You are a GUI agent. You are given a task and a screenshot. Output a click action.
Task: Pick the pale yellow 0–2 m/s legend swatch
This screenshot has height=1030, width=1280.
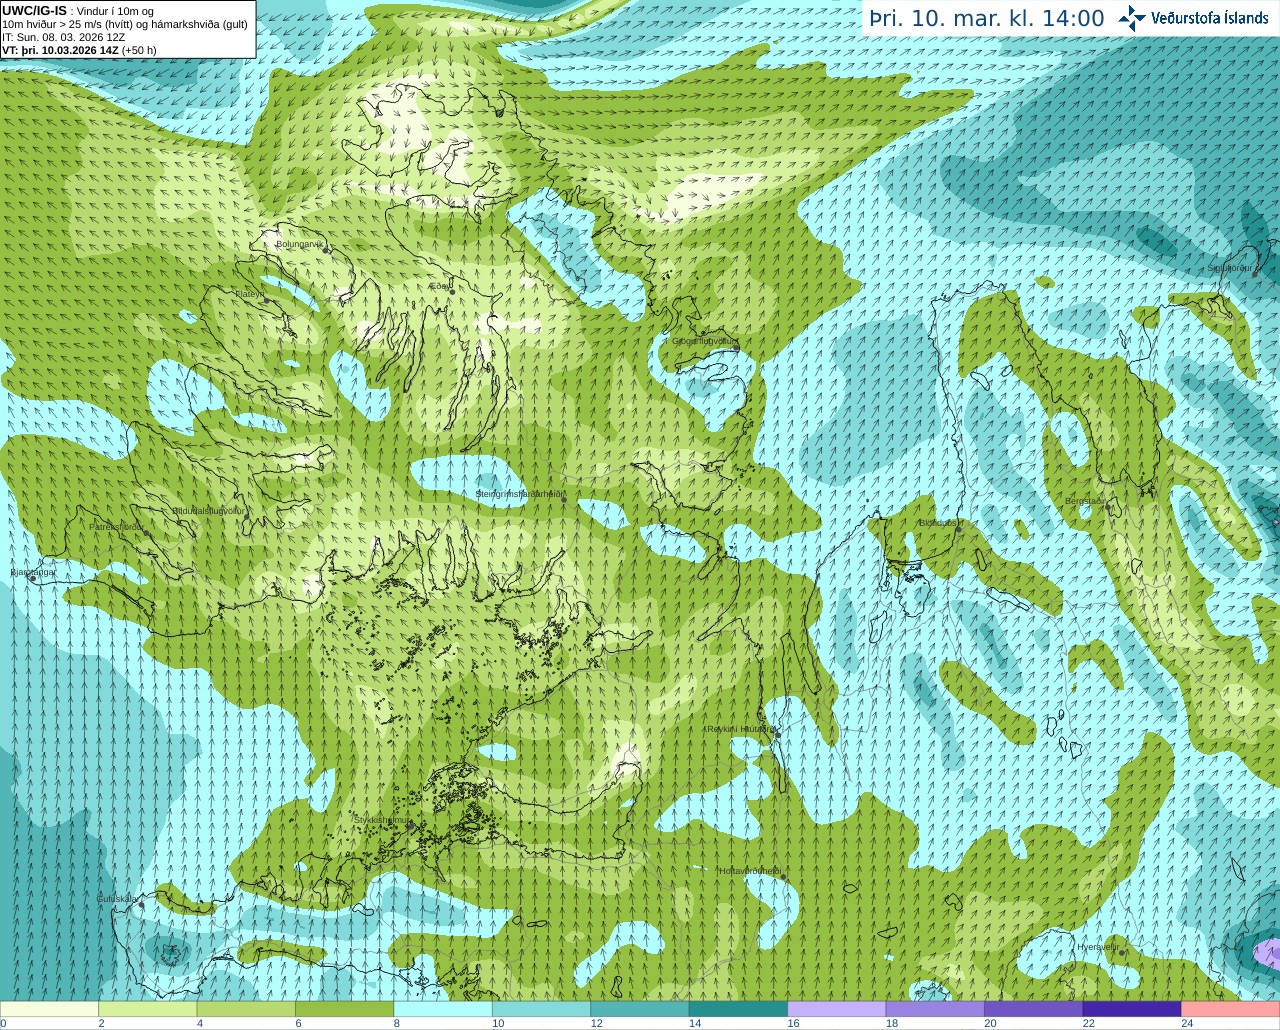pyautogui.click(x=49, y=1009)
